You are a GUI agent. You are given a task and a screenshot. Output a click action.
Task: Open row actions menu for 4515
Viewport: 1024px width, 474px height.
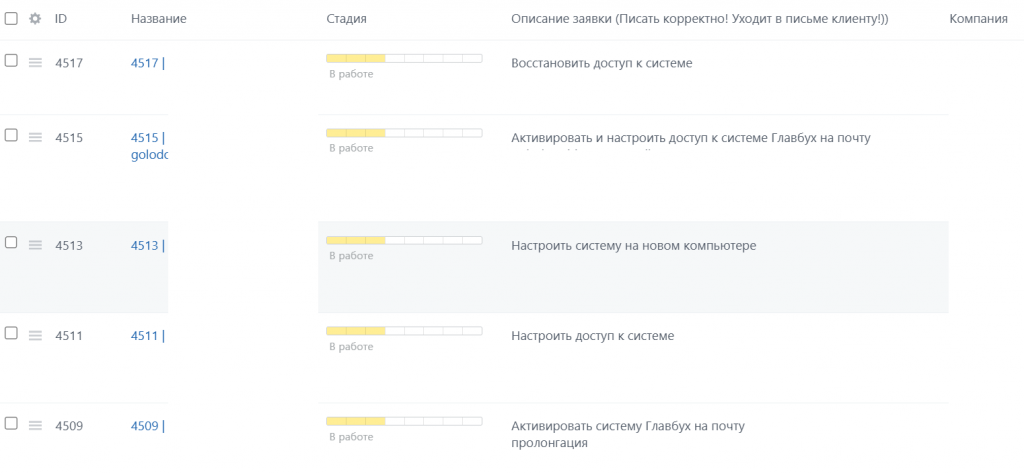(35, 137)
